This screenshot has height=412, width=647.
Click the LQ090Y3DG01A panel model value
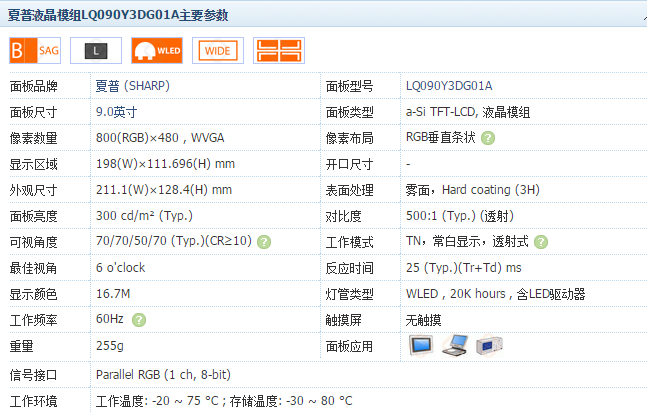pos(449,86)
